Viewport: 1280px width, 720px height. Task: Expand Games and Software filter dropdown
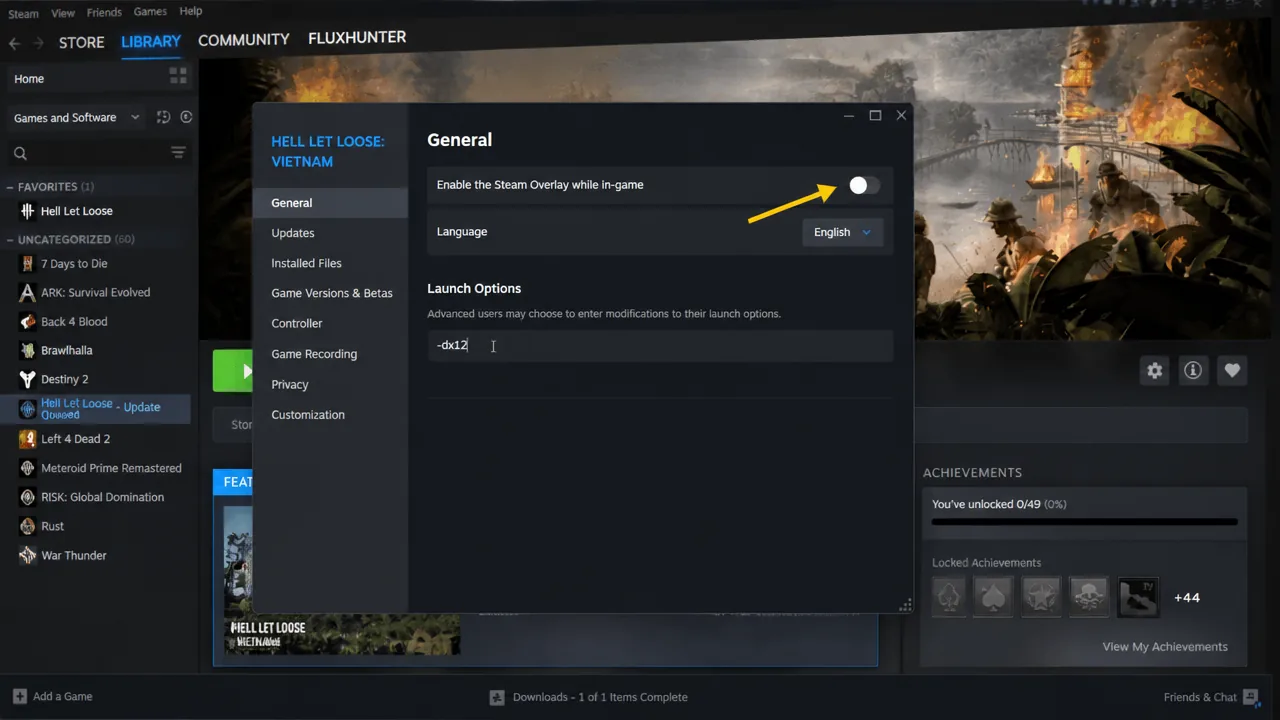76,118
